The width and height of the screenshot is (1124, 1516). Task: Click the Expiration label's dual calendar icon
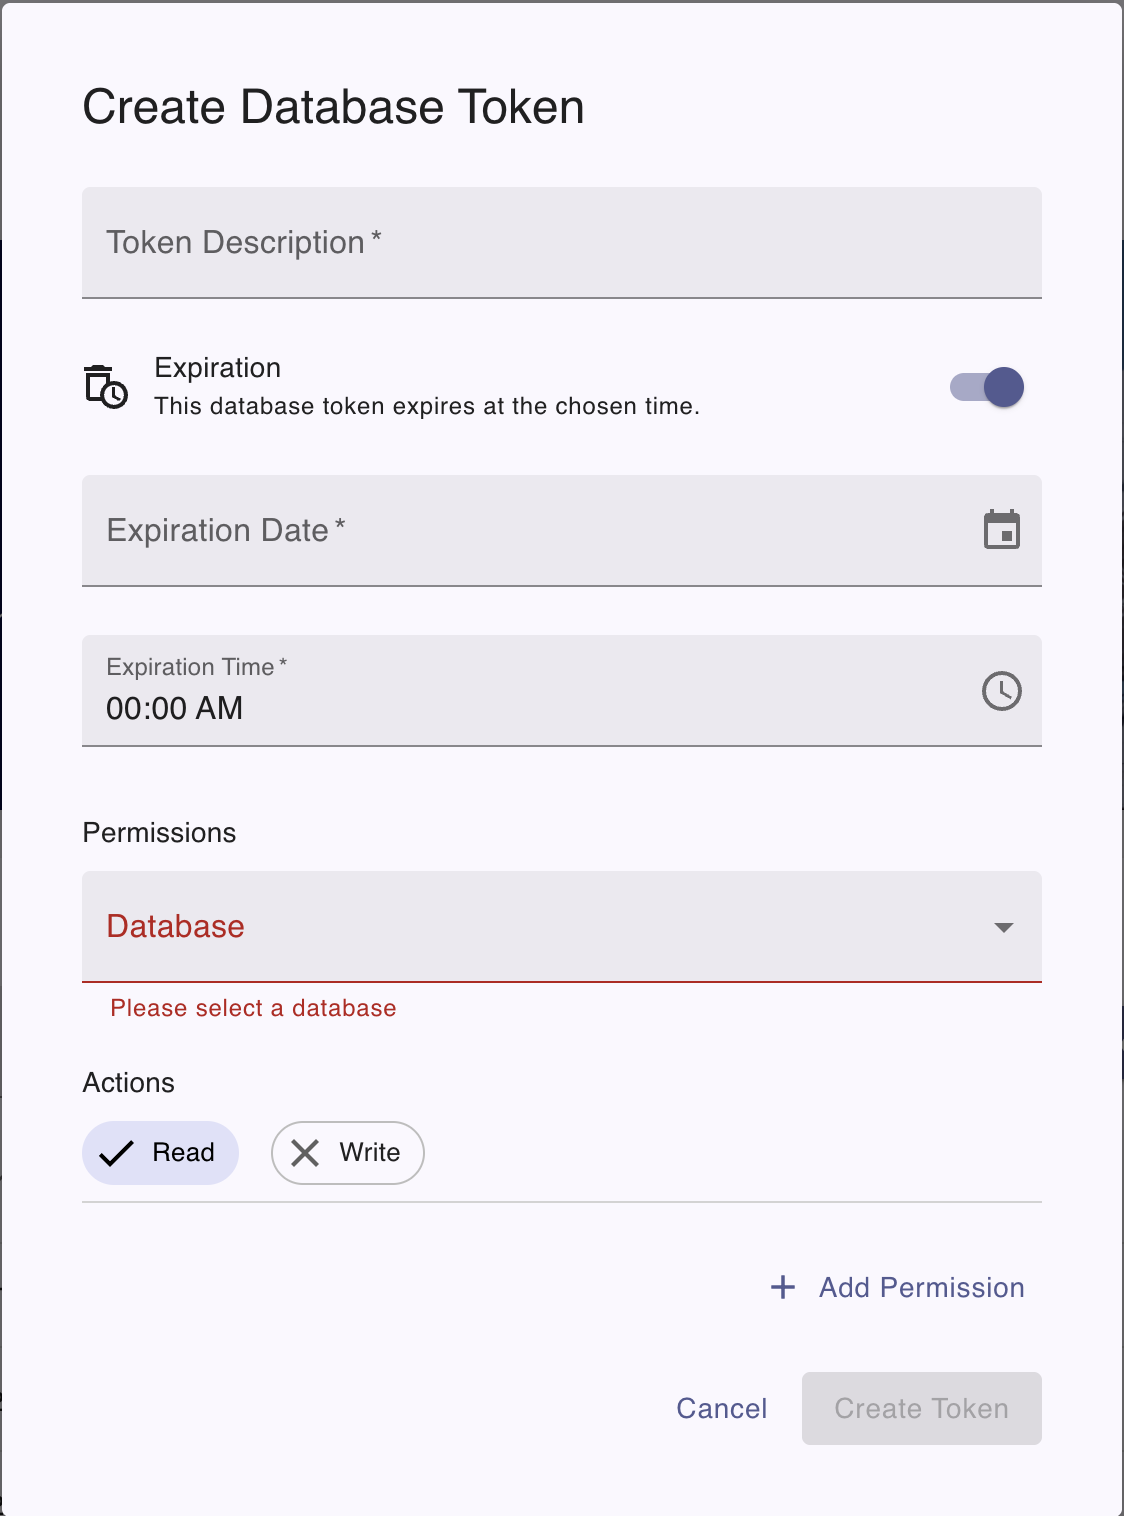coord(104,388)
